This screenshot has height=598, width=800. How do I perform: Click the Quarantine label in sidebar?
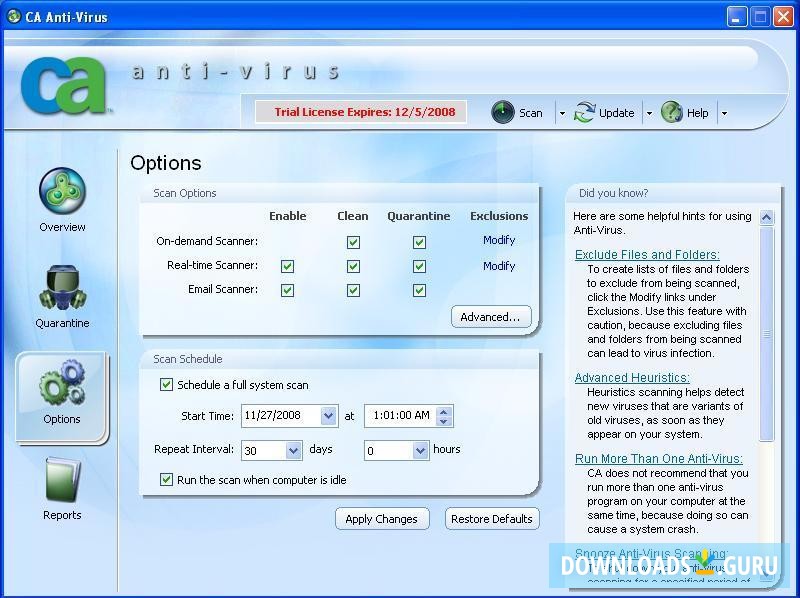point(62,323)
